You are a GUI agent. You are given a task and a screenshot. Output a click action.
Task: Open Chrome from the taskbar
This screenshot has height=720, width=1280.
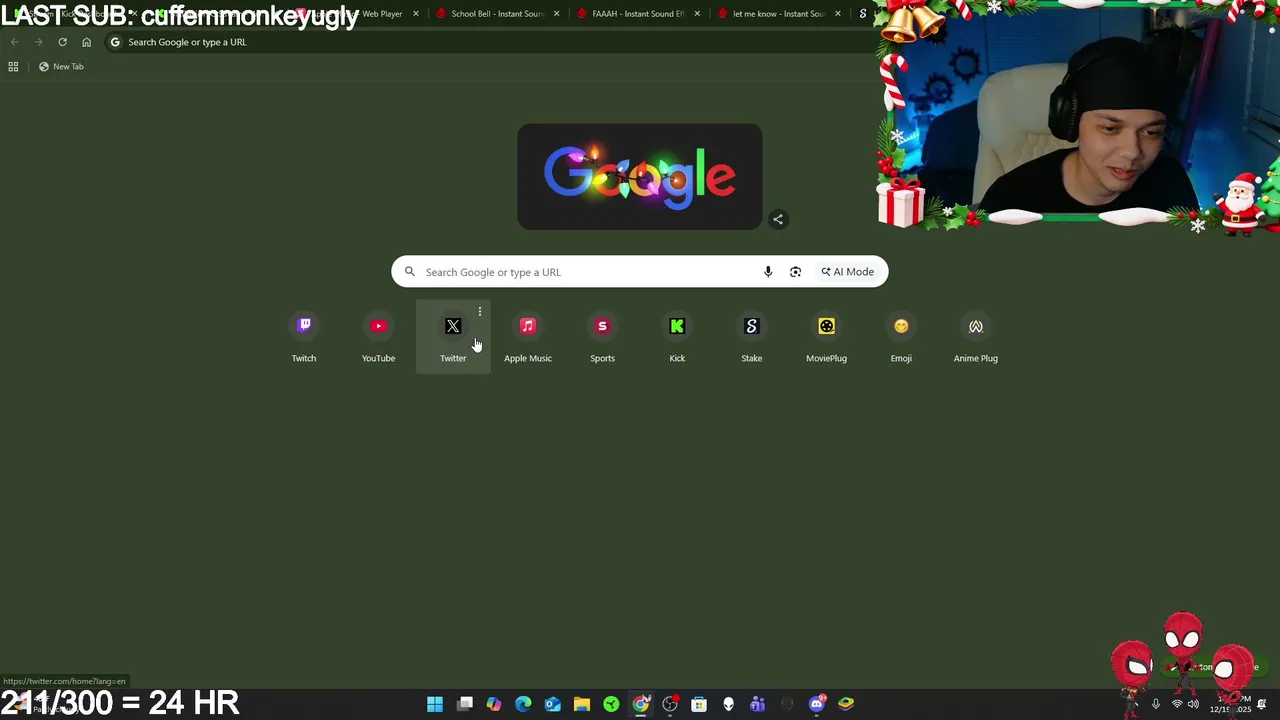(x=641, y=704)
